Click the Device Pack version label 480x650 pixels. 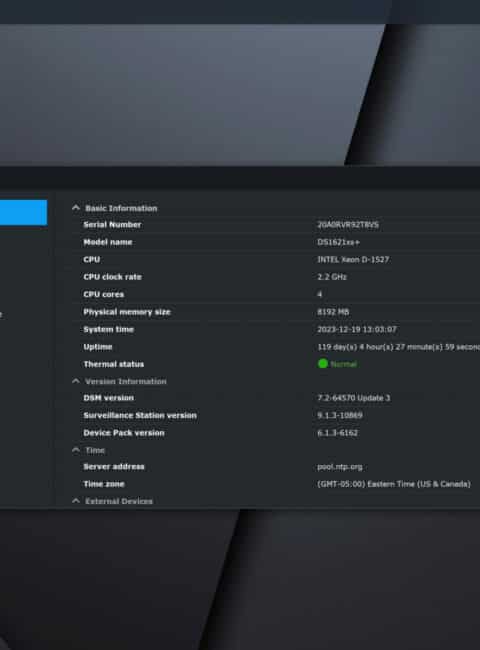click(124, 433)
